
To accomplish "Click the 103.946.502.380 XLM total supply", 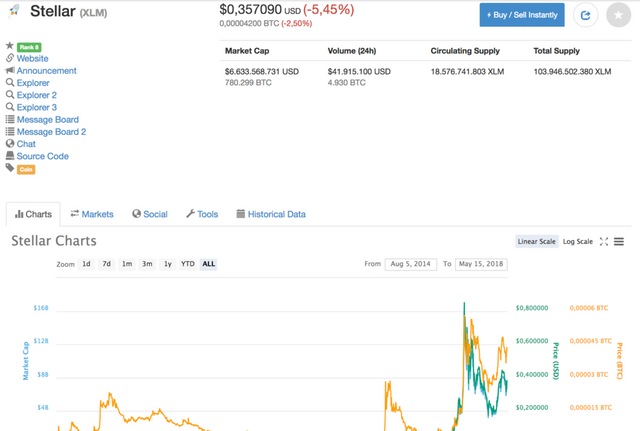I will click(x=572, y=71).
